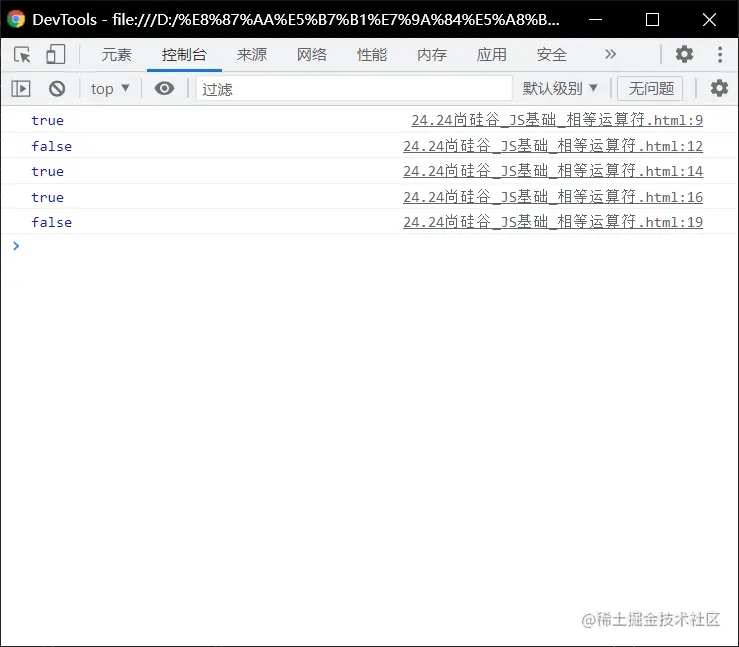Open source link for html:9
The height and width of the screenshot is (647, 739).
[557, 120]
